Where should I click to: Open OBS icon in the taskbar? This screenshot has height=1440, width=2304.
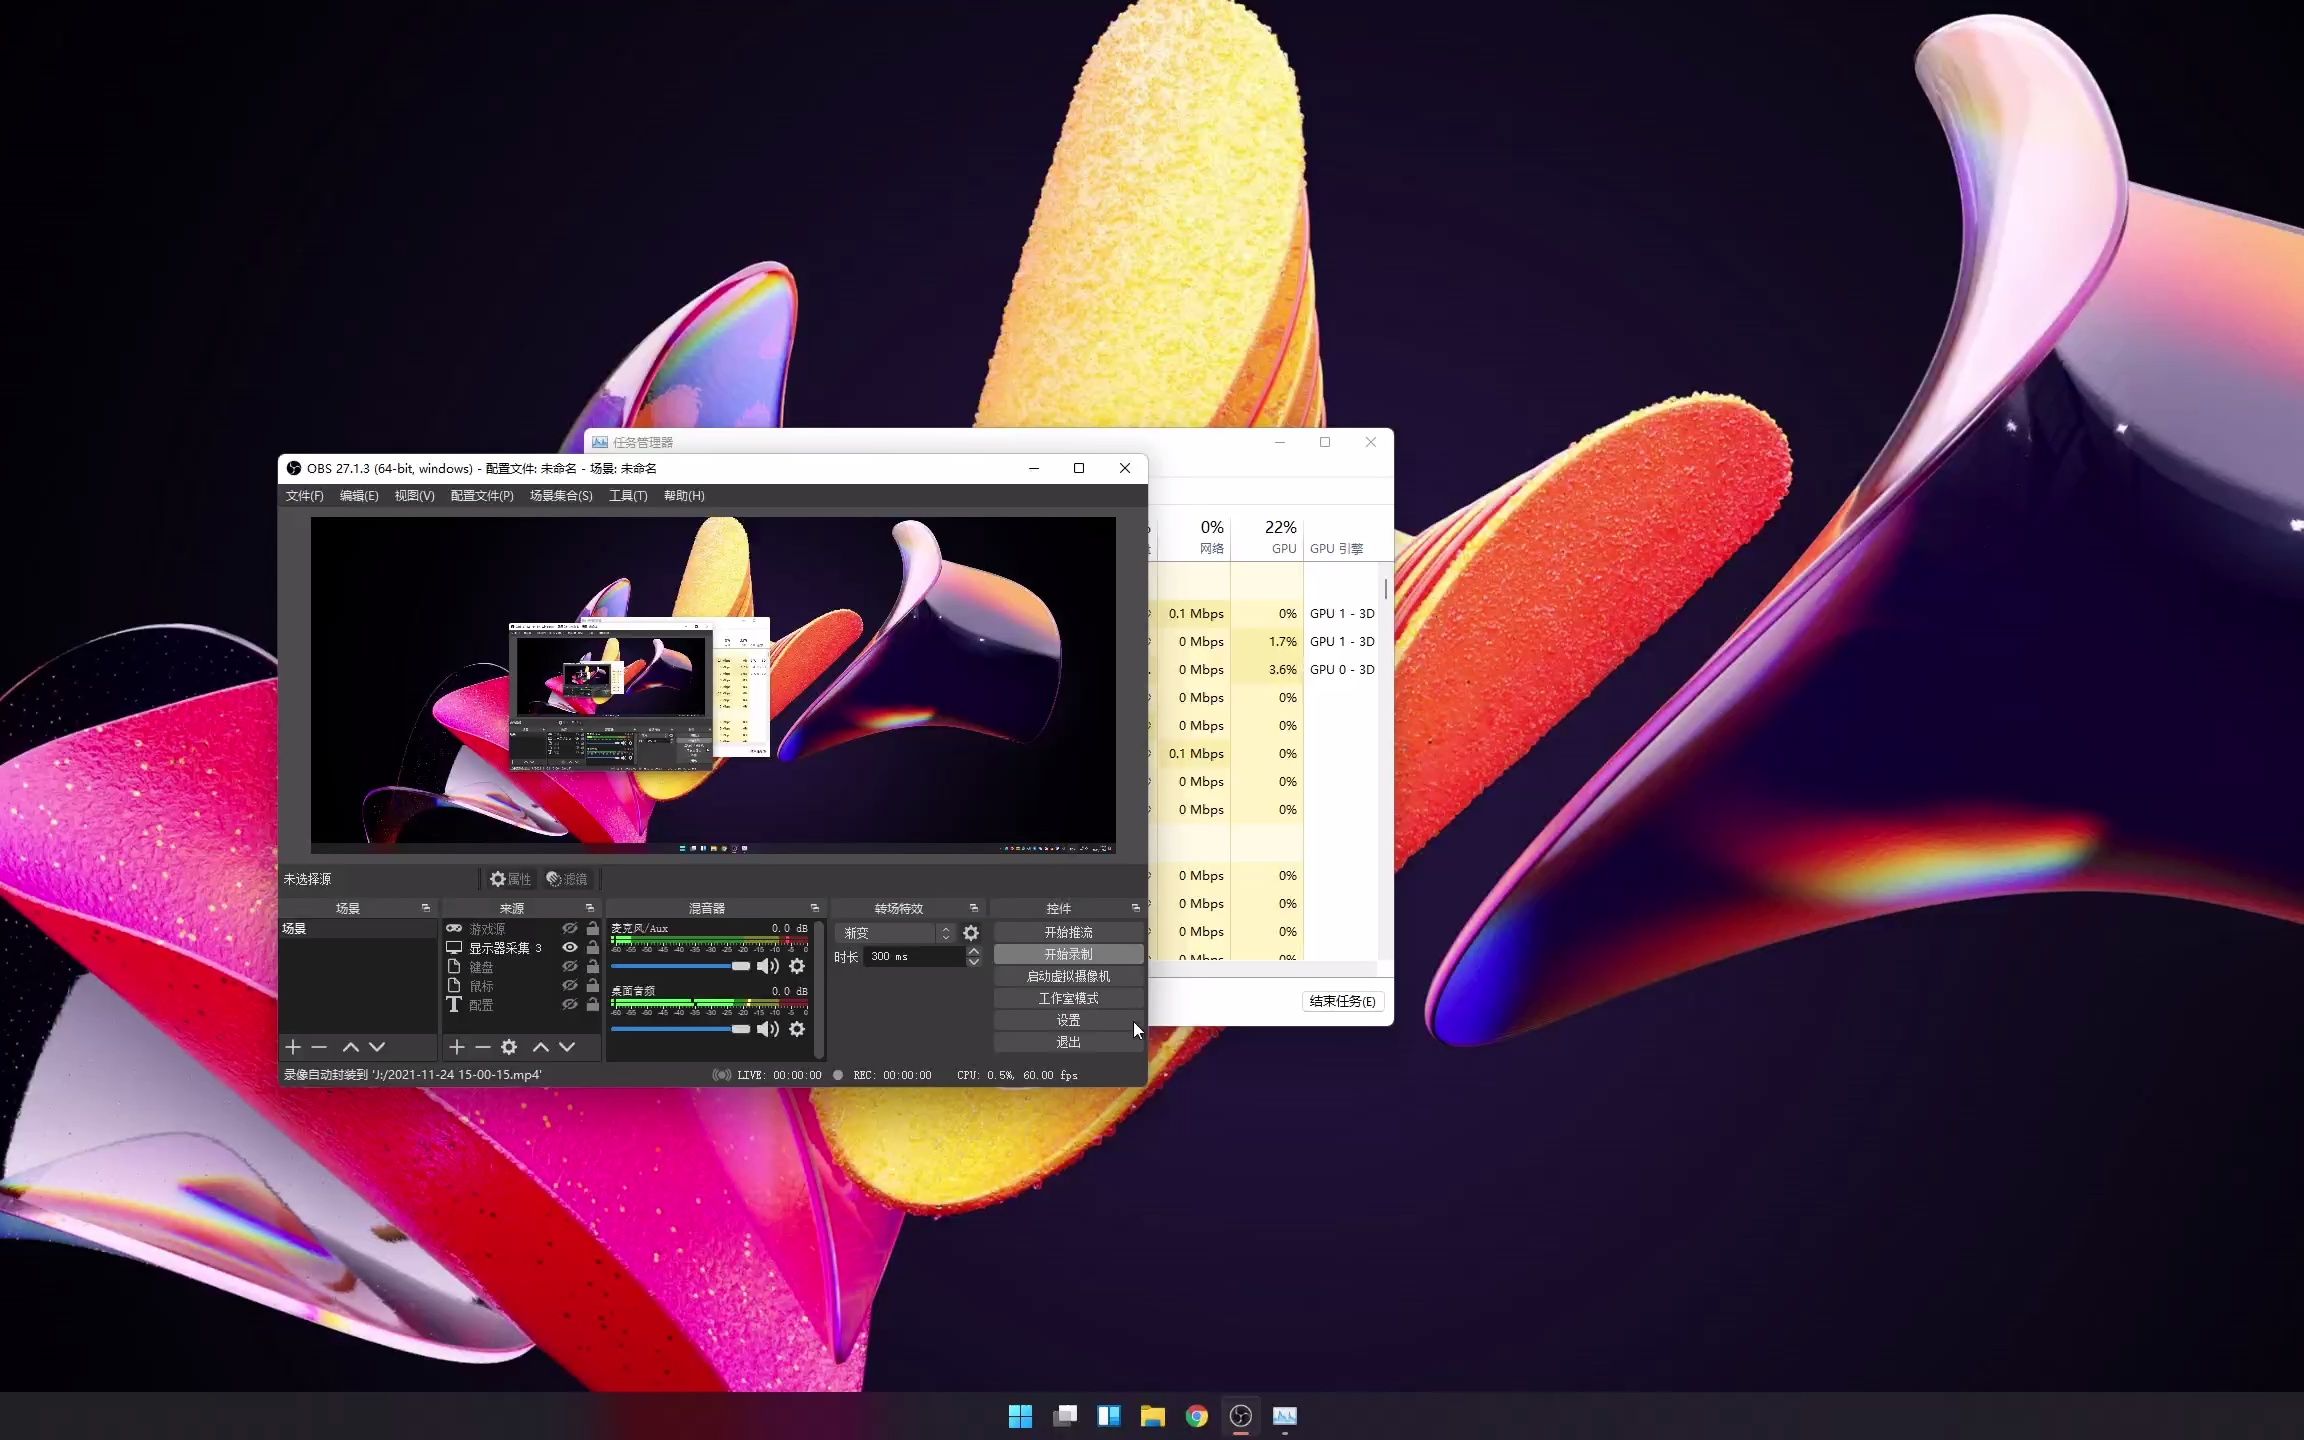[x=1240, y=1416]
